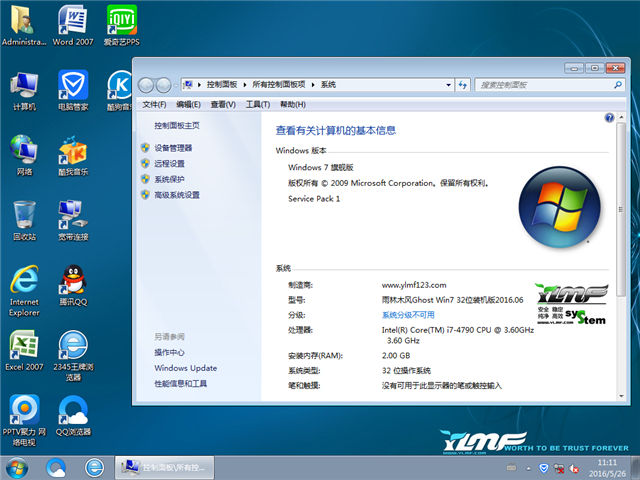
Task: Open 高级系统设置 in the sidebar
Action: point(177,195)
